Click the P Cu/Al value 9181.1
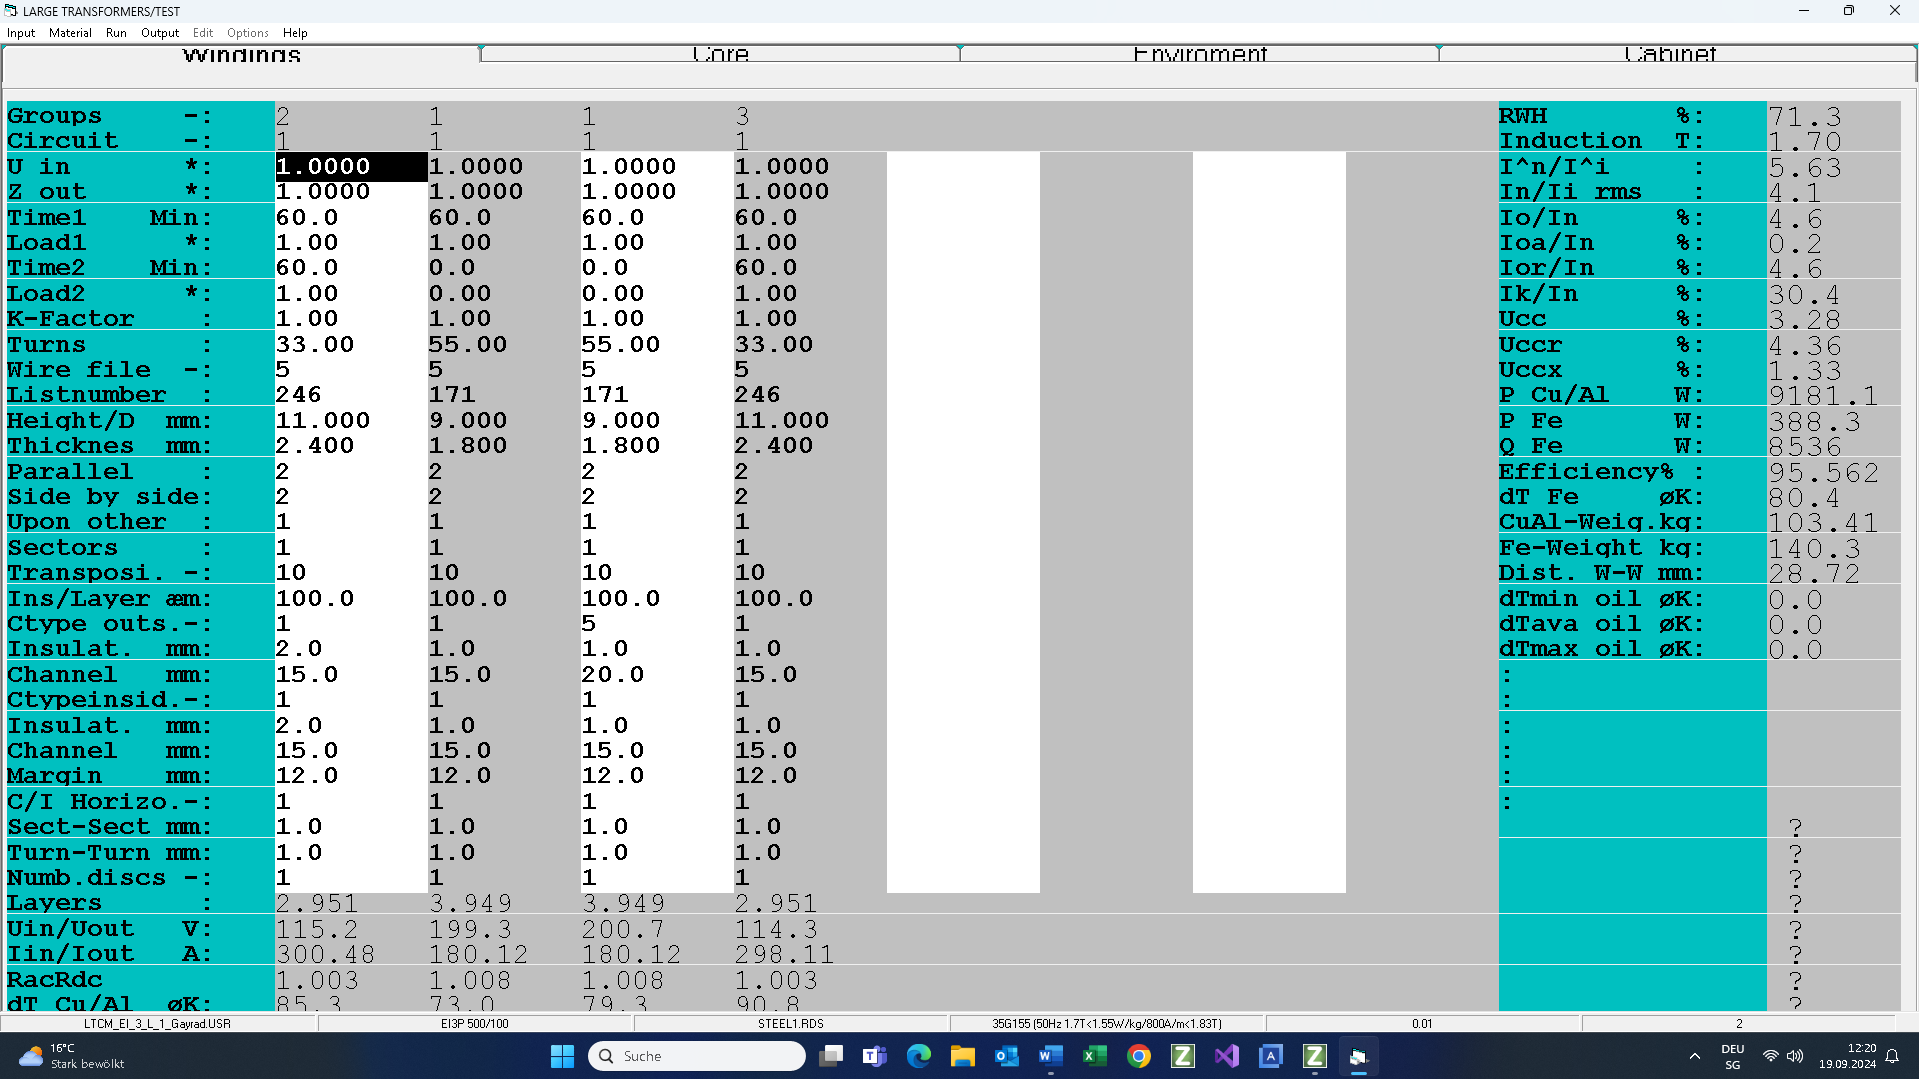The width and height of the screenshot is (1919, 1079). (1824, 396)
